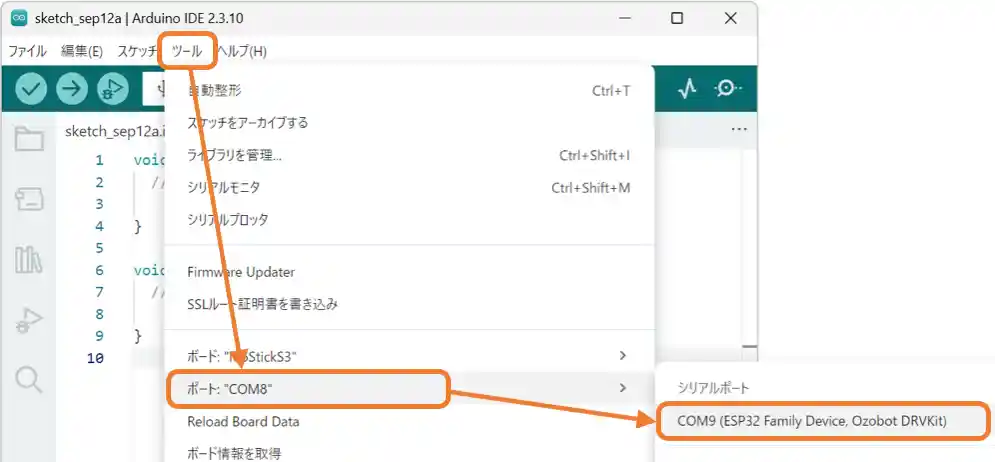Click the Upload arrow button

click(x=72, y=89)
